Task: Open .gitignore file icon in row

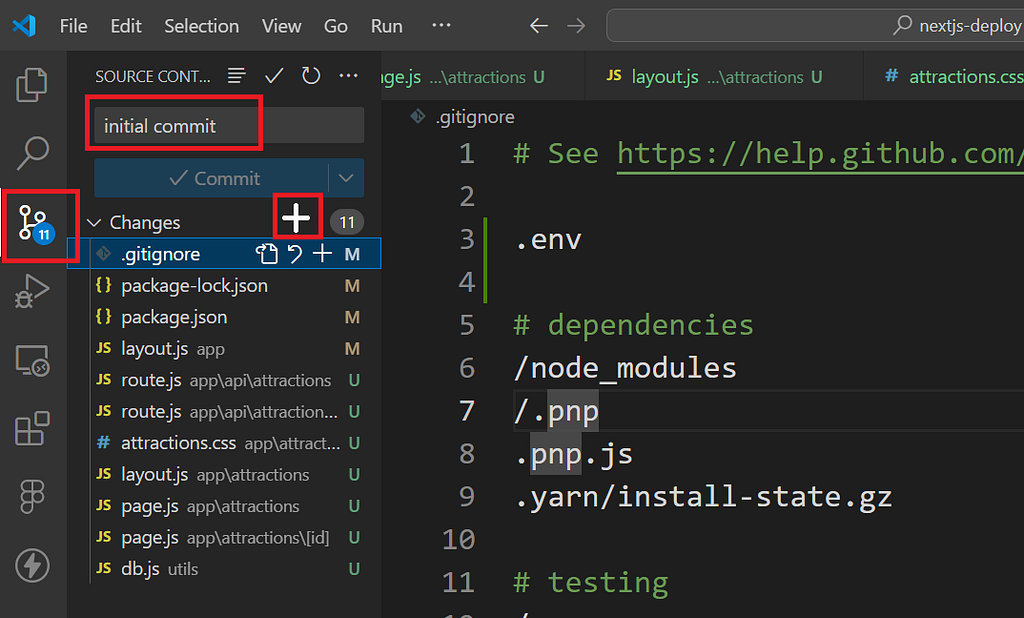Action: click(266, 253)
